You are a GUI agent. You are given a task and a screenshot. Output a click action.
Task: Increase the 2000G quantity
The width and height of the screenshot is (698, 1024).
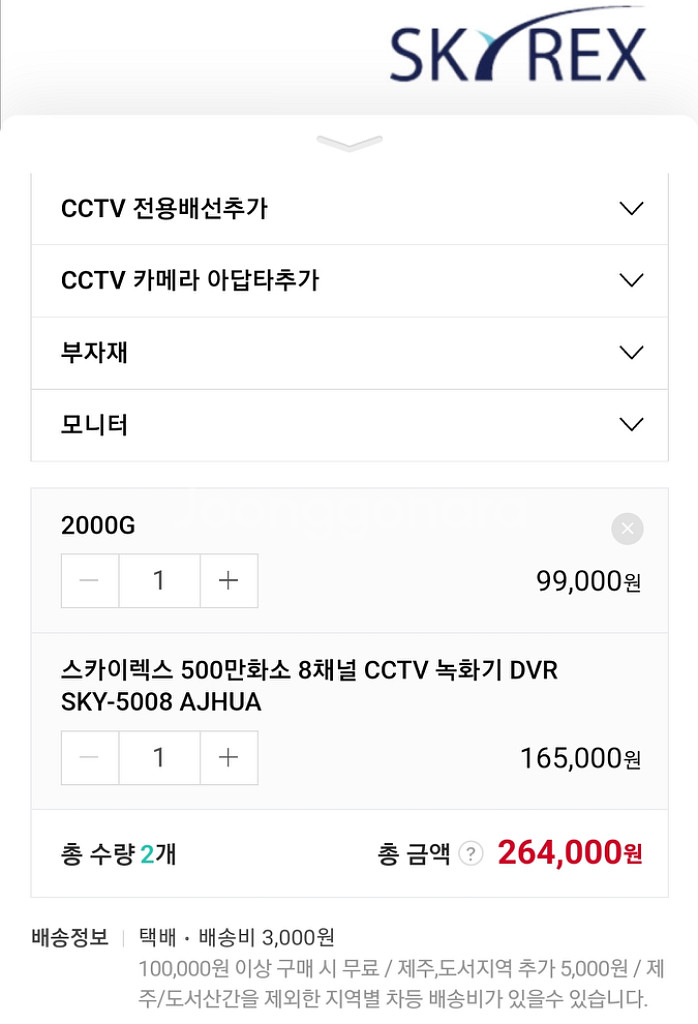pos(229,581)
